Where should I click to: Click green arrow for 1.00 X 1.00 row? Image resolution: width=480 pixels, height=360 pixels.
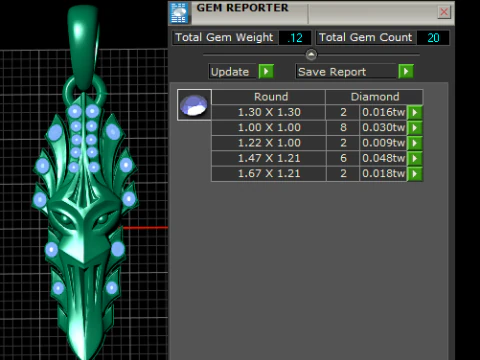pos(415,128)
